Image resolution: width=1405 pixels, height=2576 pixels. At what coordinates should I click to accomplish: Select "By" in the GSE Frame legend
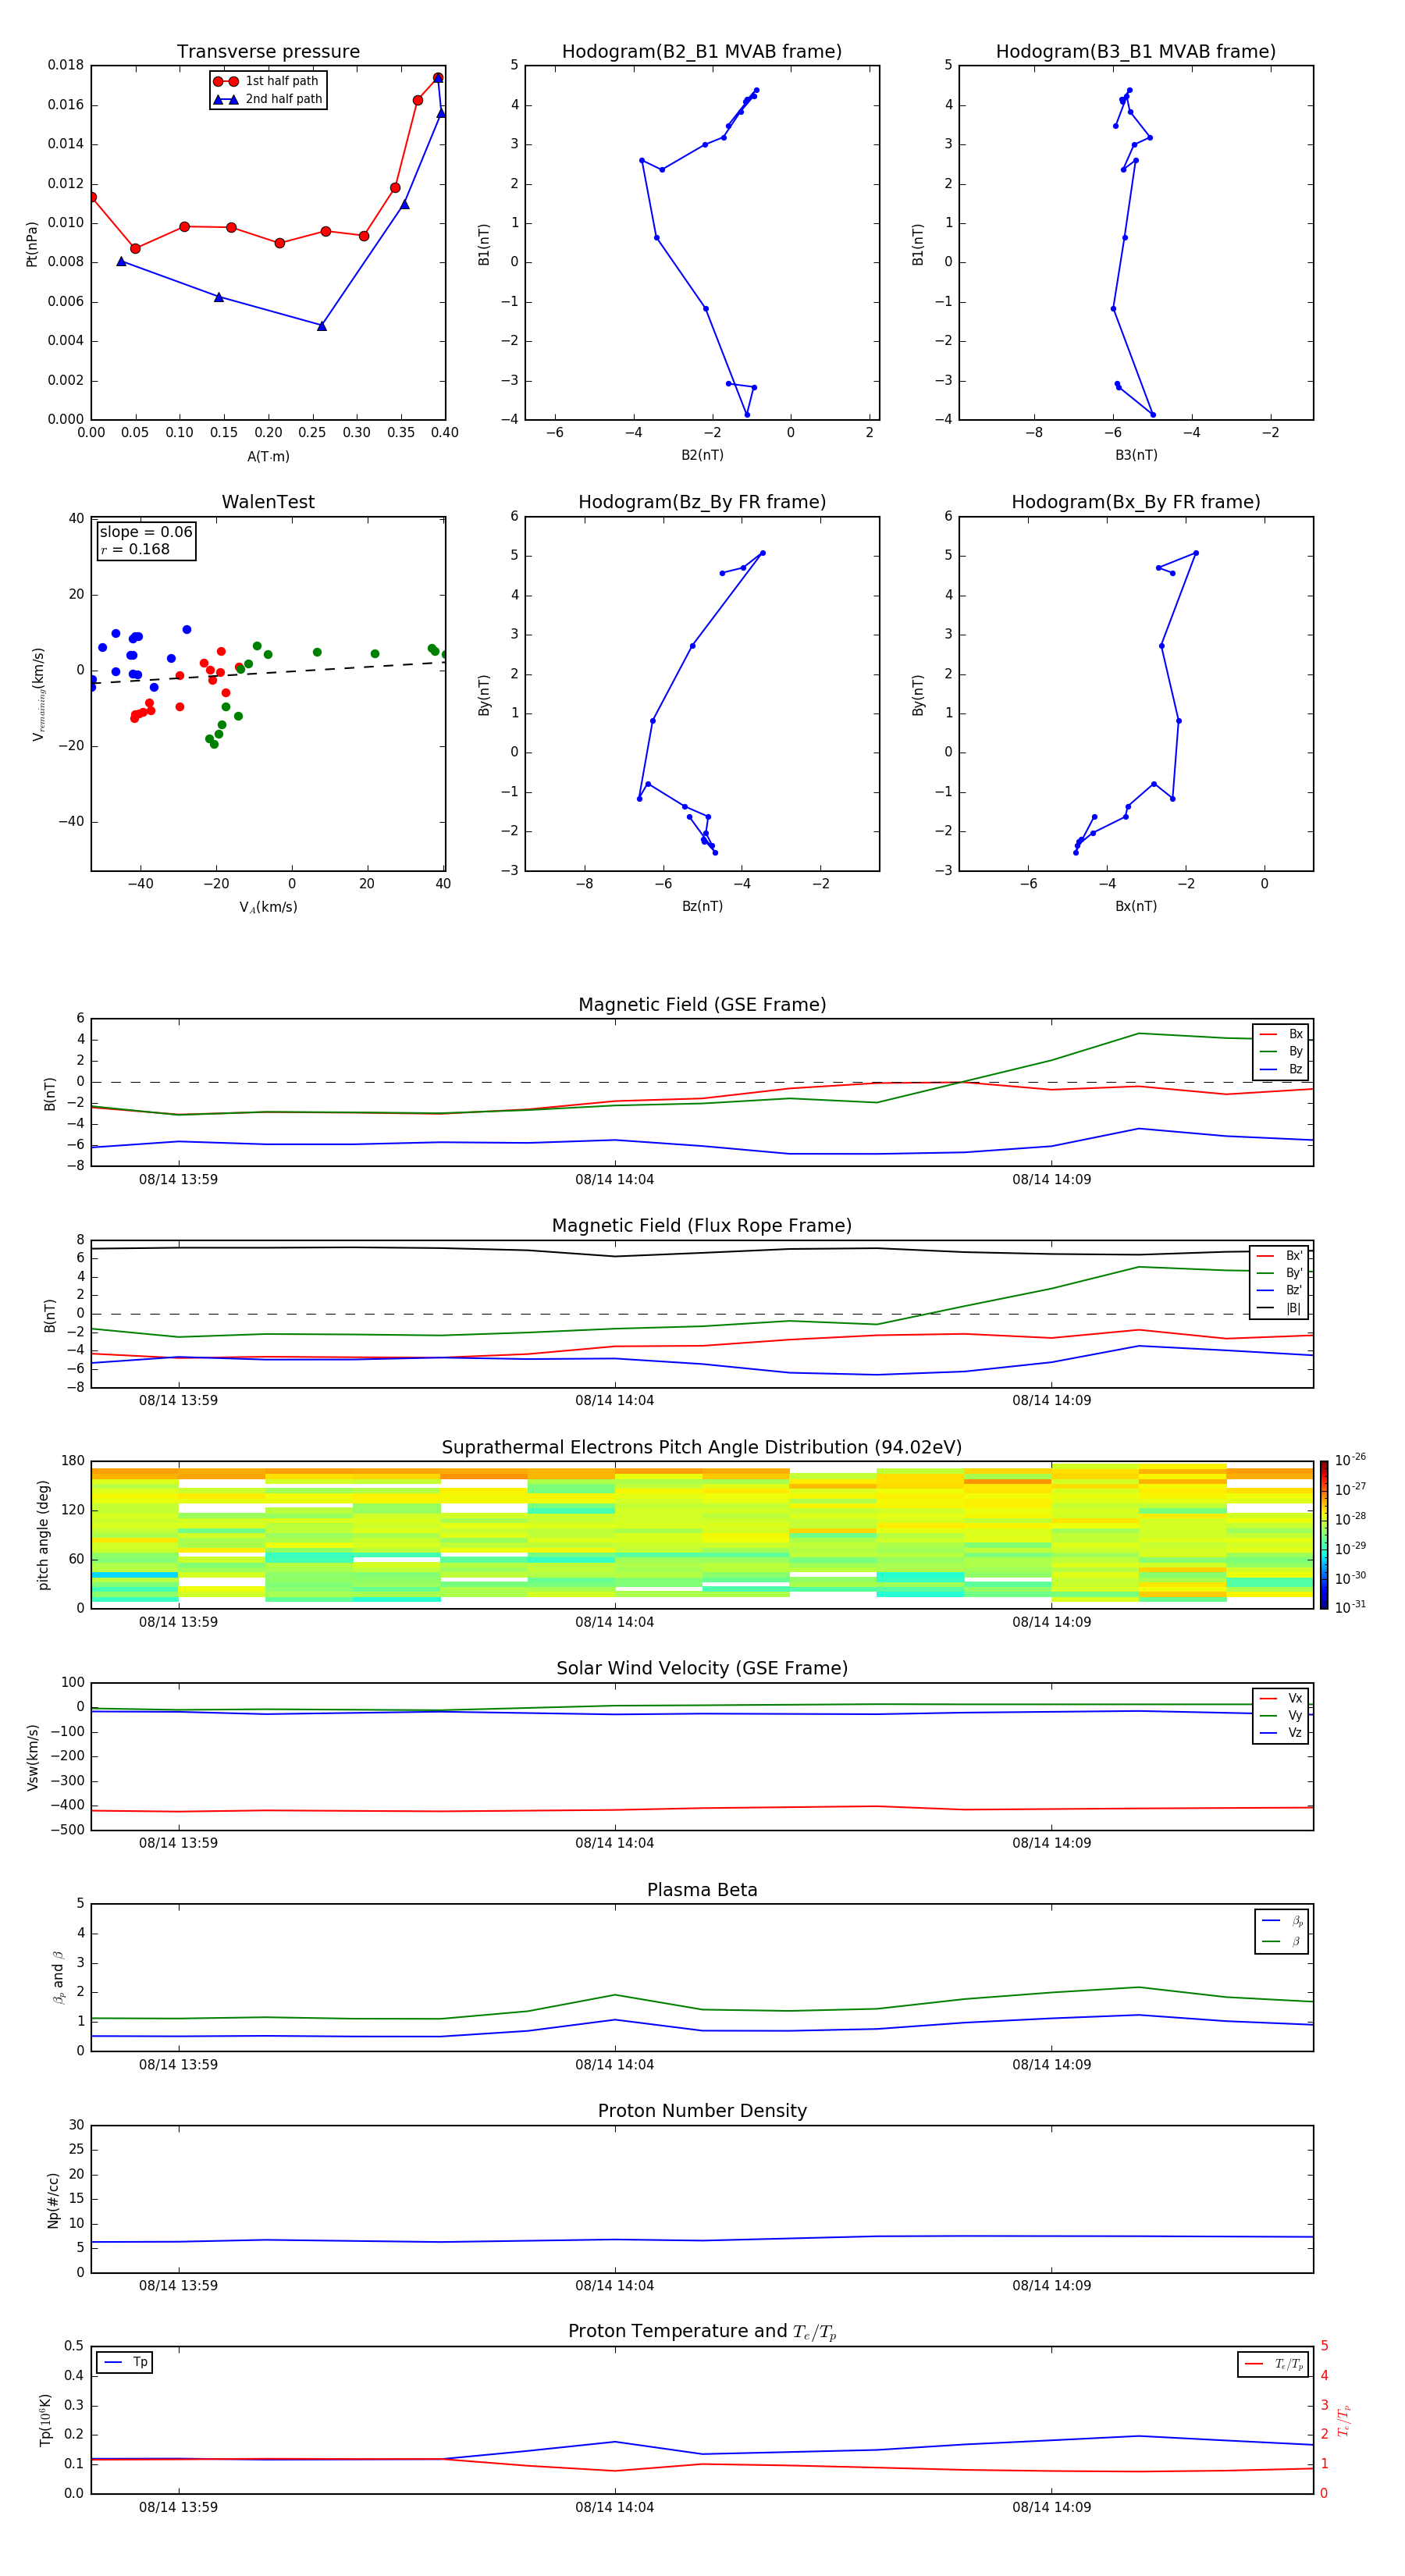[1281, 1051]
